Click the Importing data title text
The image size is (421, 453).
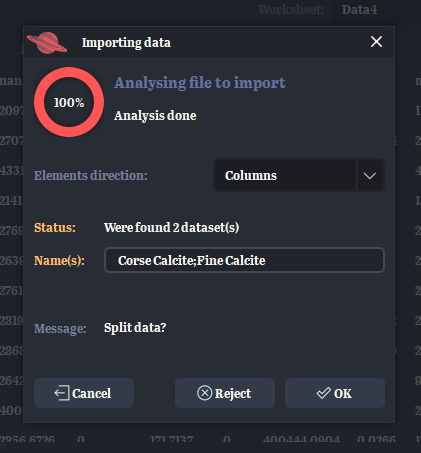(126, 43)
